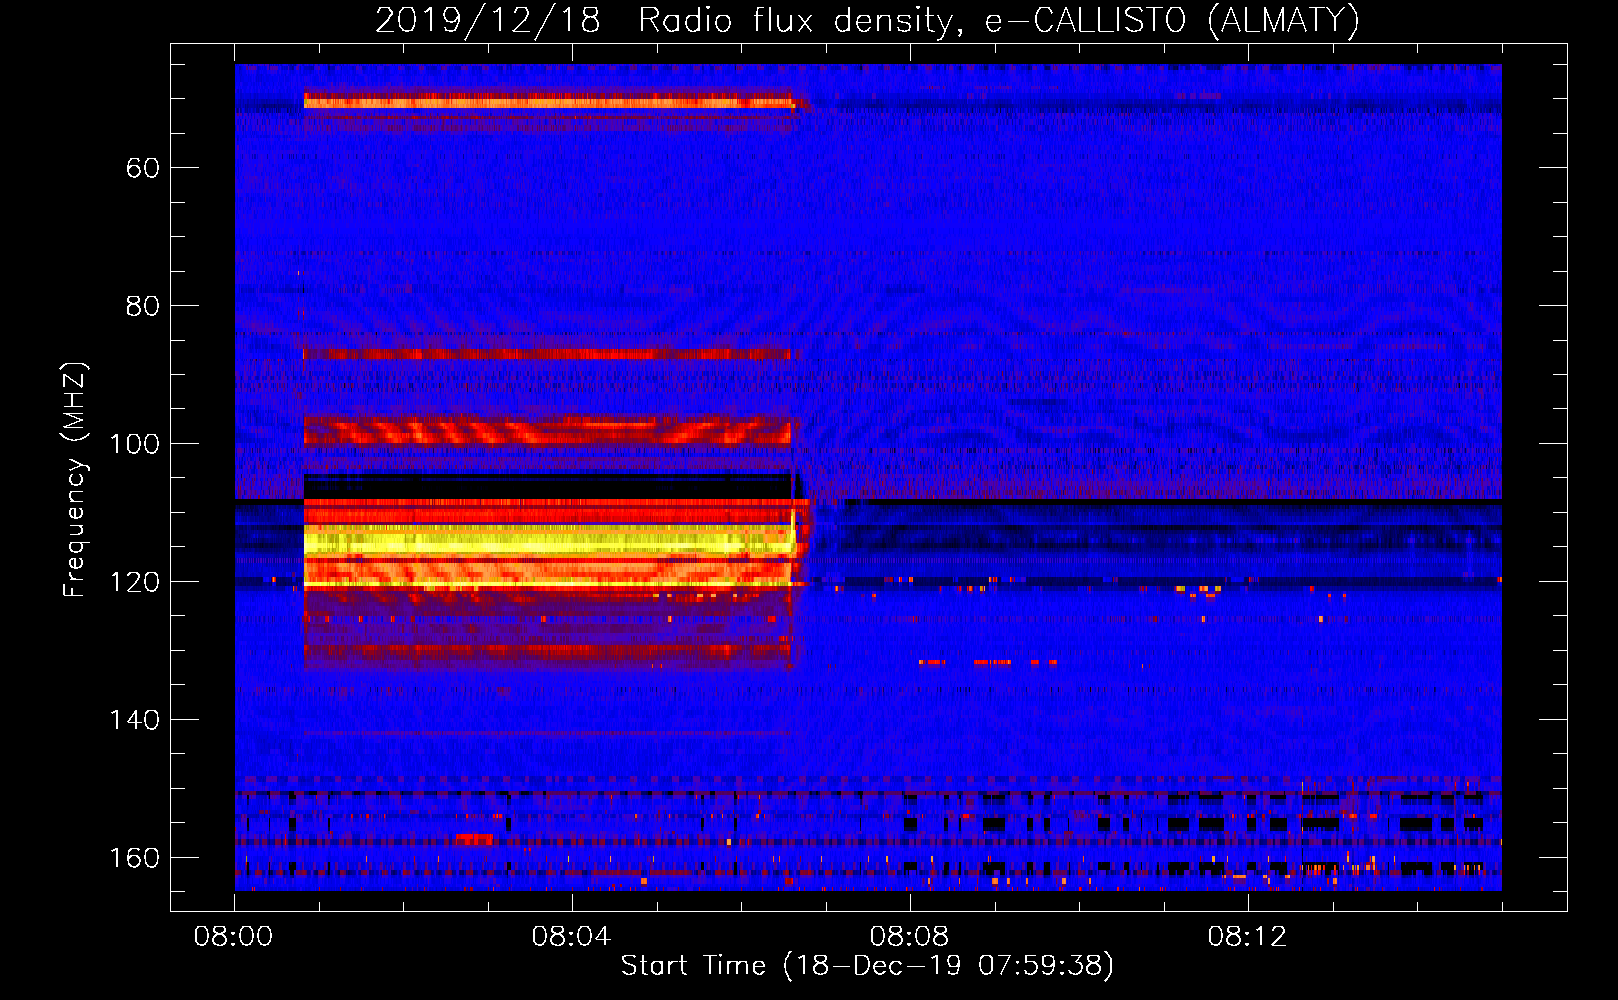
Task: Click the '08:00' time tick label
Action: (234, 937)
